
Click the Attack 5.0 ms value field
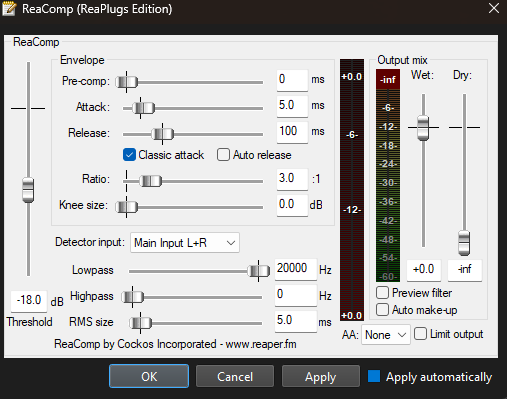coord(292,106)
